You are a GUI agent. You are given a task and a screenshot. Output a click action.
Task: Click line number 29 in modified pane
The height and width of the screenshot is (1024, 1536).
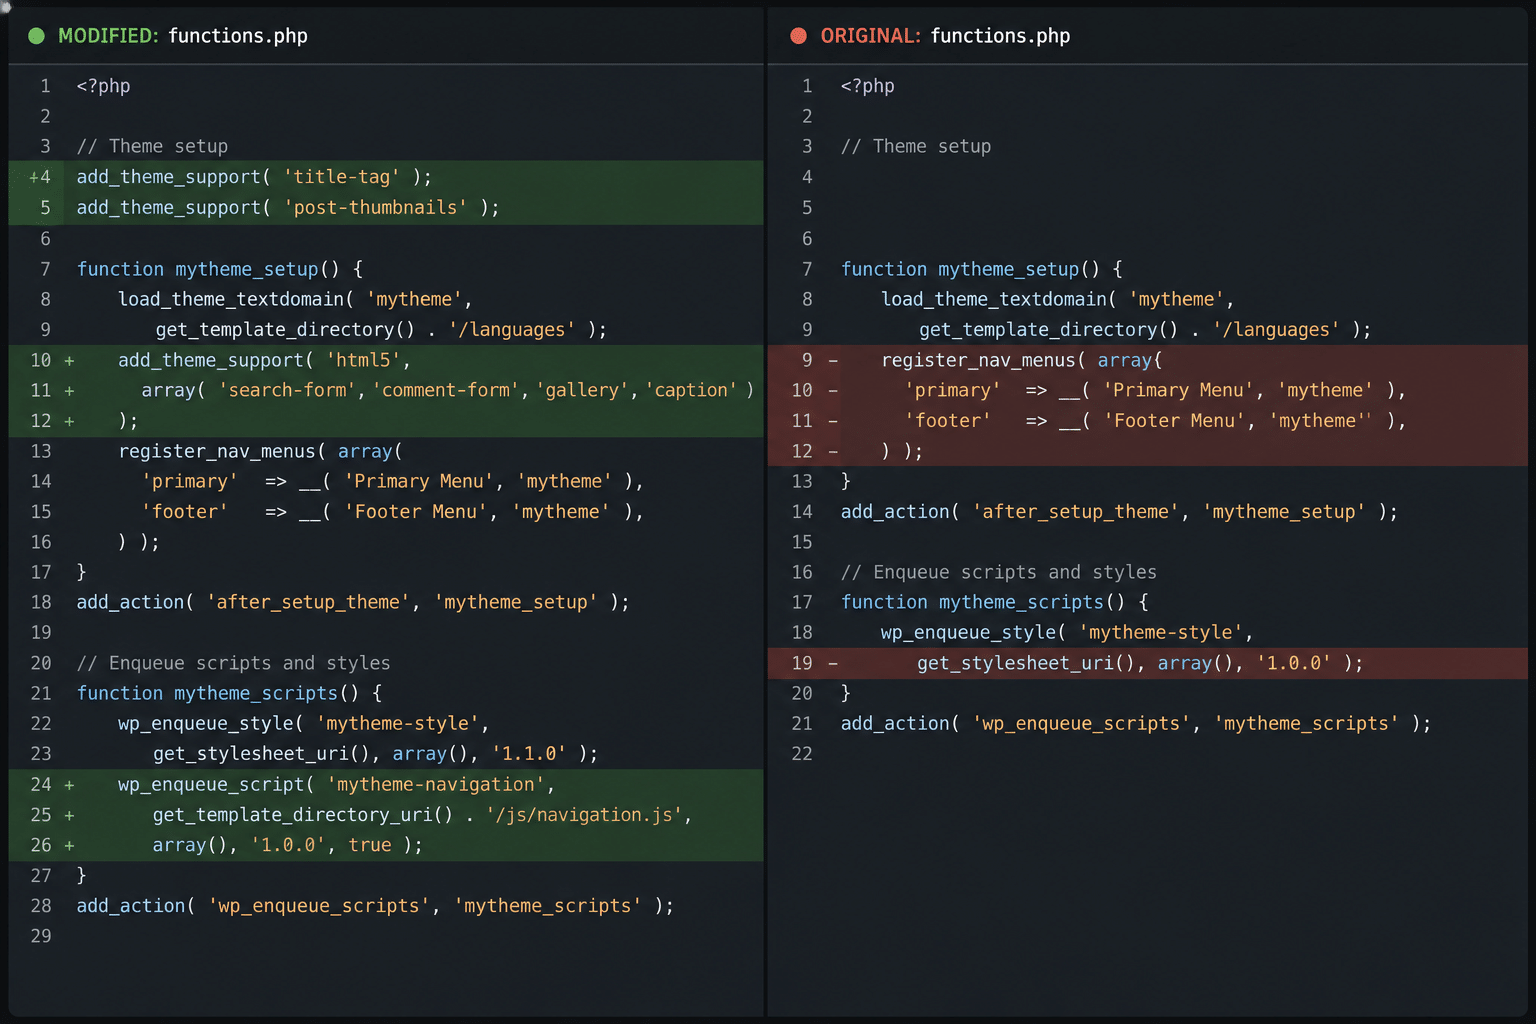41,936
